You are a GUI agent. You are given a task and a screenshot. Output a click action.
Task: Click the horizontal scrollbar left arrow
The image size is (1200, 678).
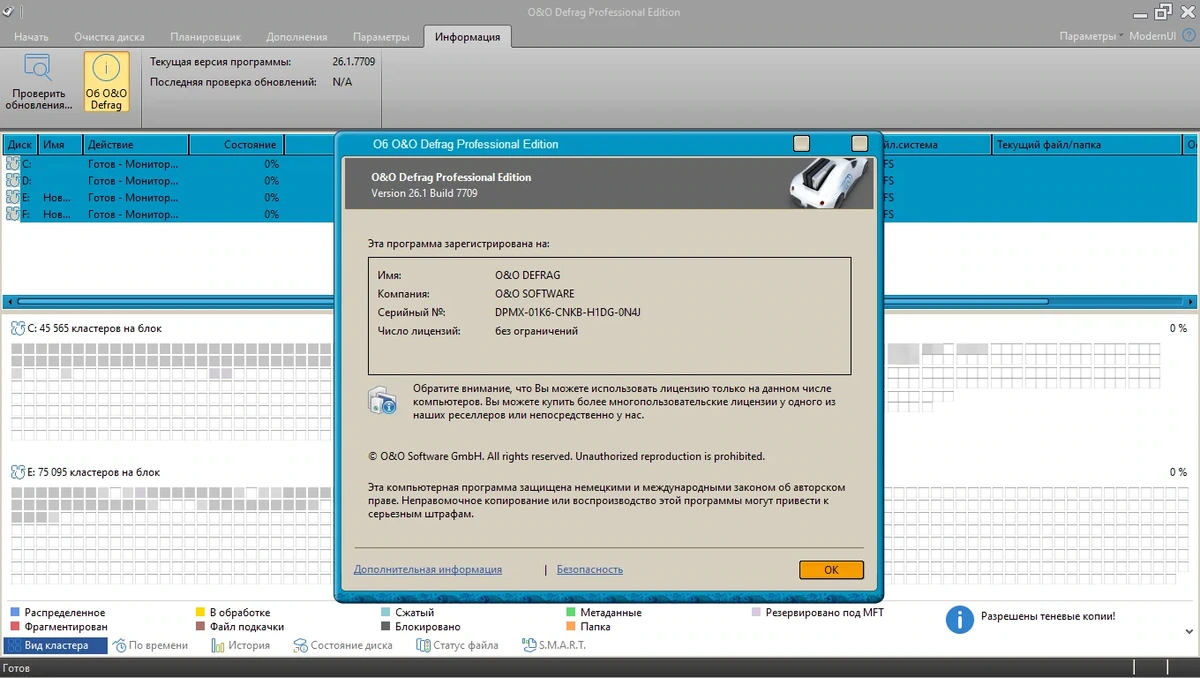8,301
